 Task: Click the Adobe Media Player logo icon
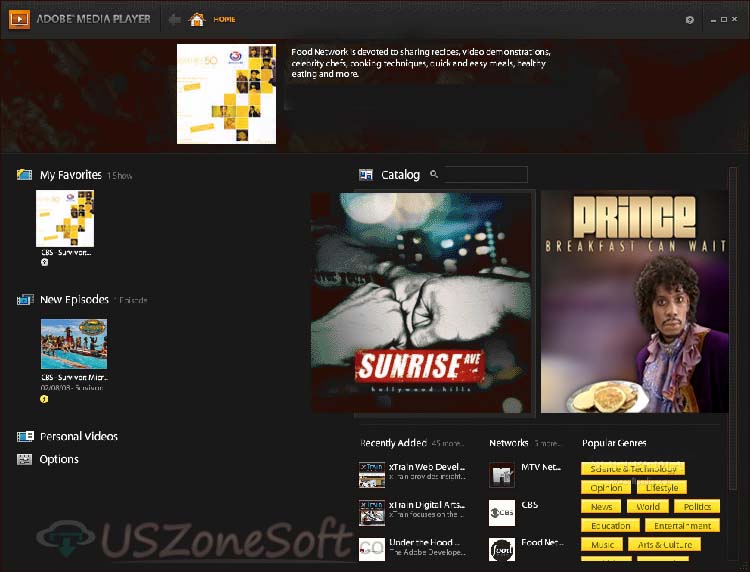(19, 19)
